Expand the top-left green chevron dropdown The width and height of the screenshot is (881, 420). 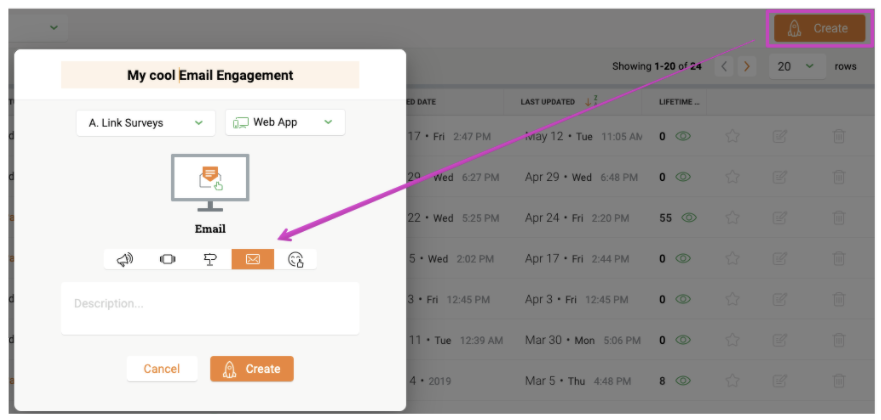click(x=54, y=28)
